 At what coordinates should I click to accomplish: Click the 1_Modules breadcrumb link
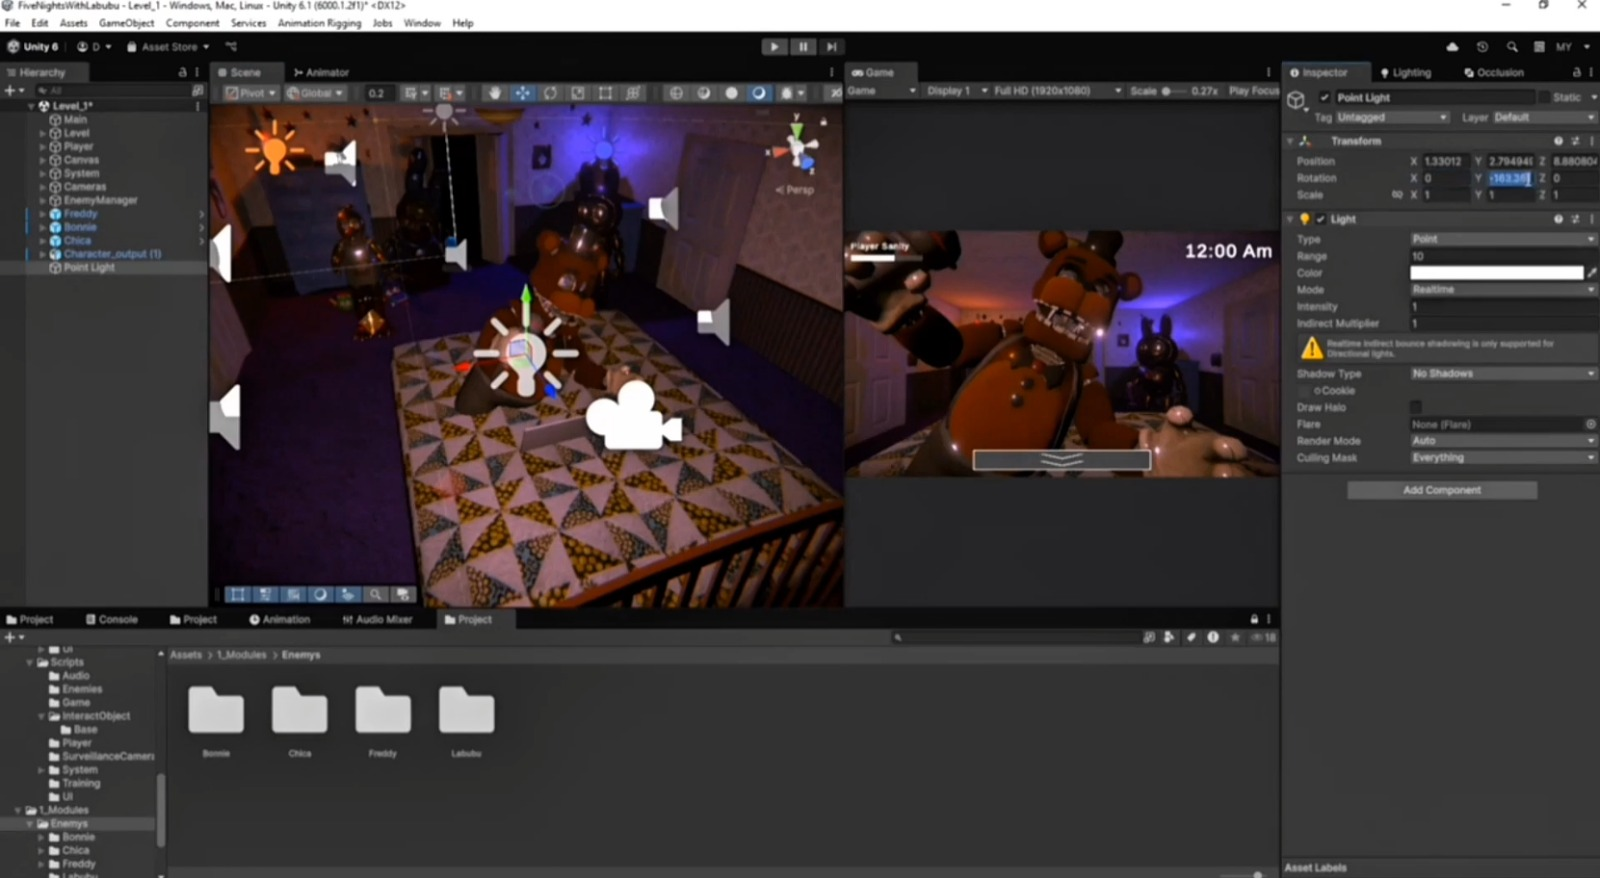242,655
